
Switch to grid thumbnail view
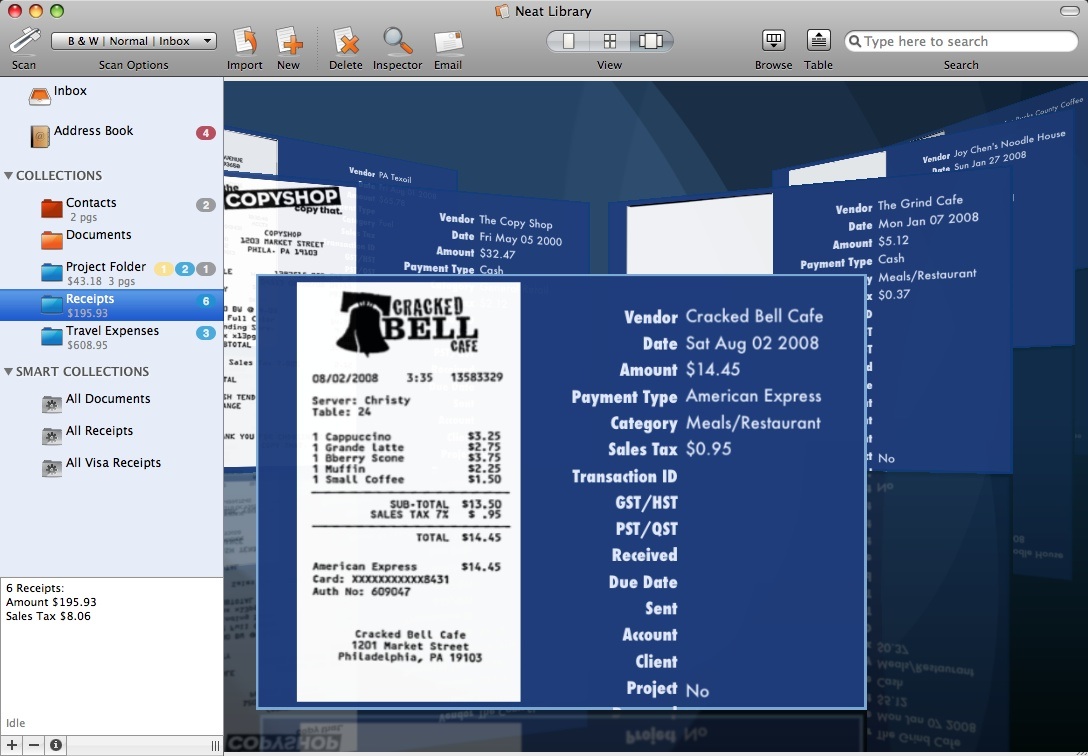(x=610, y=41)
